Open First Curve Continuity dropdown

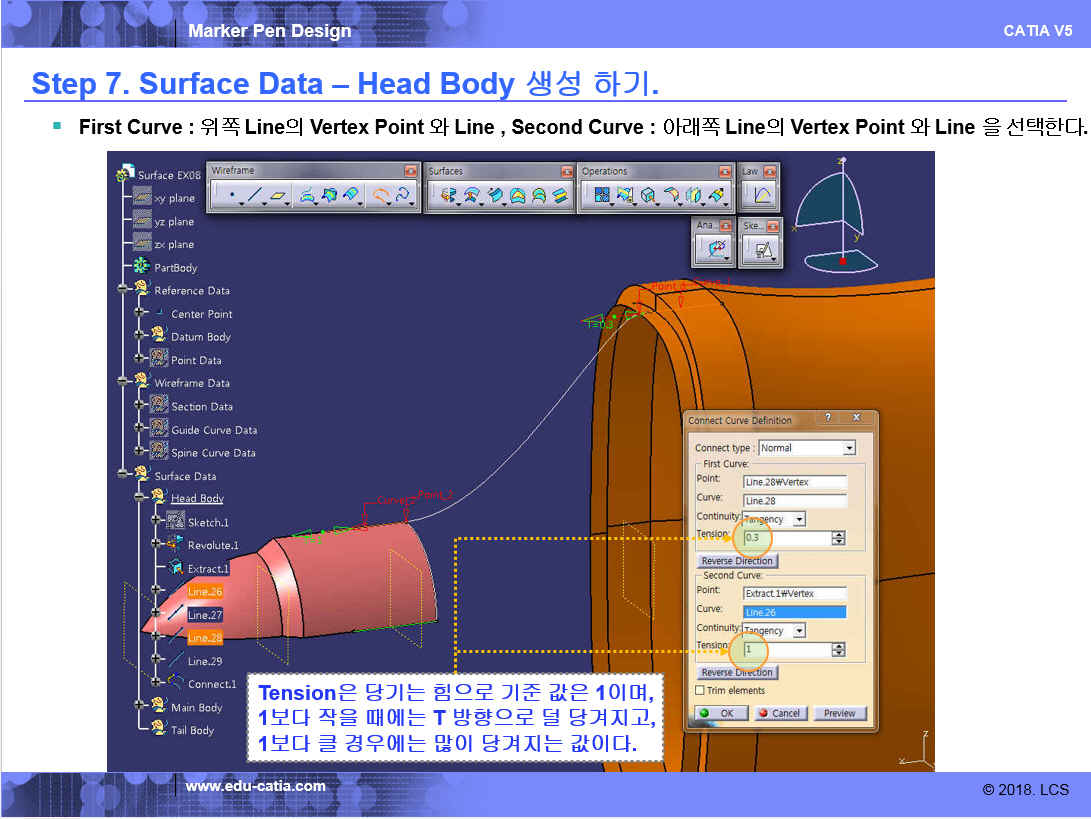tap(798, 520)
